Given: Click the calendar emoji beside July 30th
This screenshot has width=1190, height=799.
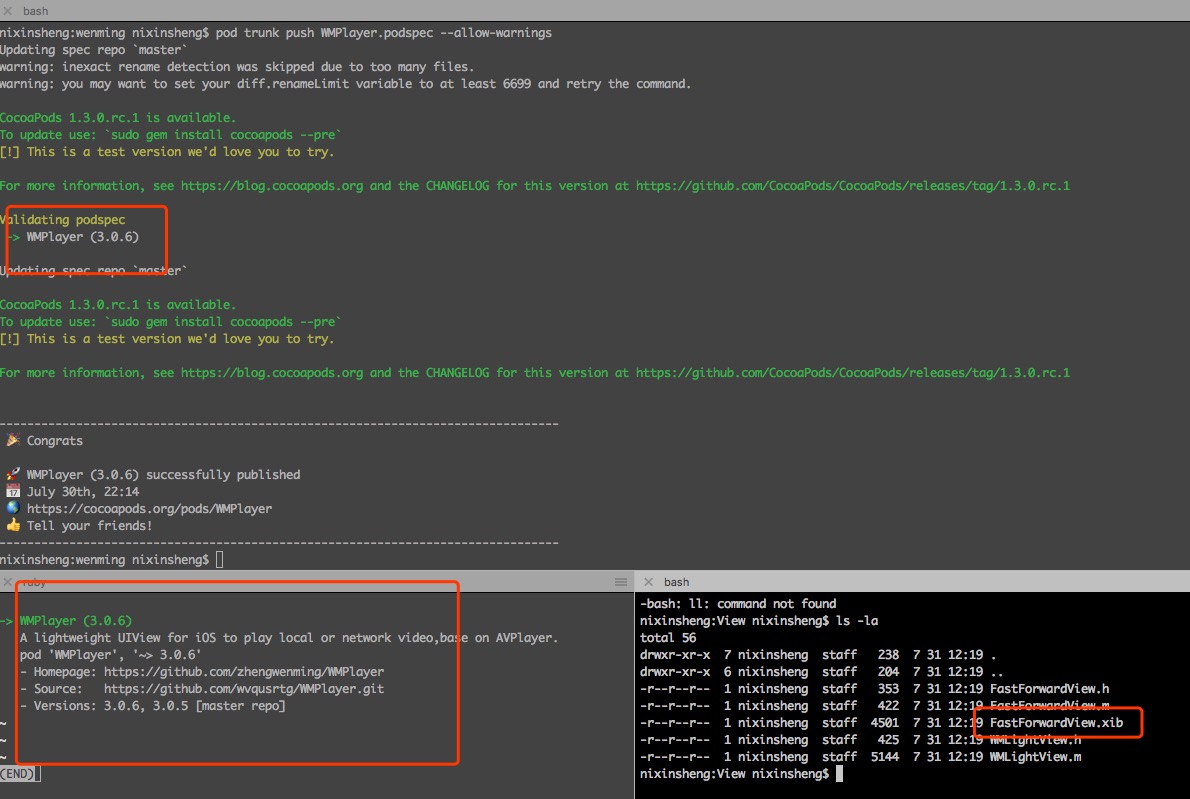Looking at the screenshot, I should (12, 491).
